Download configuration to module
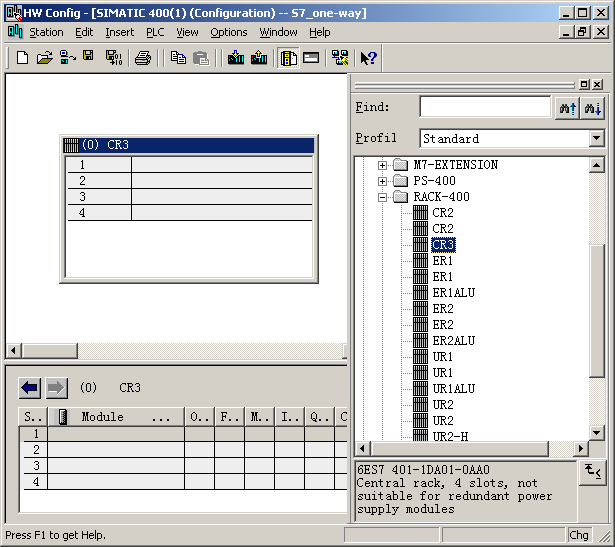This screenshot has height=547, width=615. (236, 58)
